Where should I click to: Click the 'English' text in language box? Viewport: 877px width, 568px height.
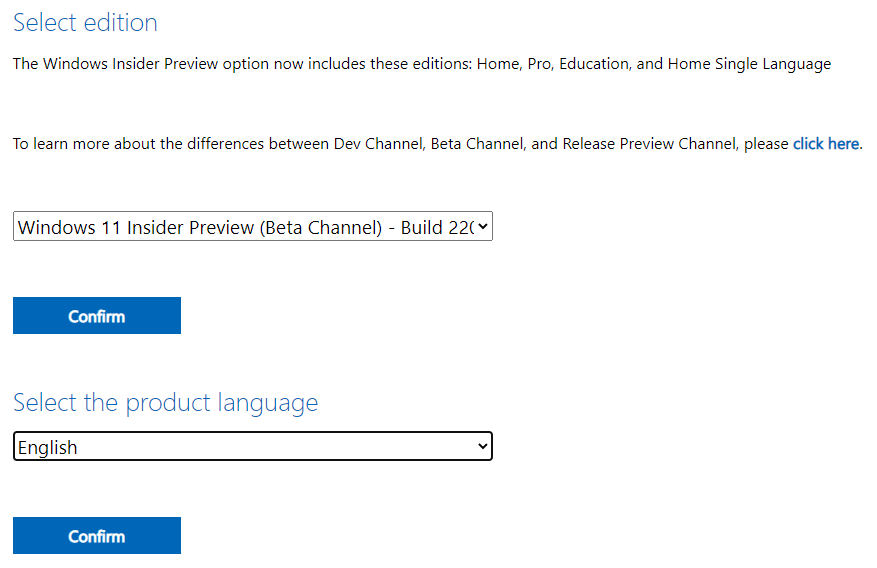48,448
